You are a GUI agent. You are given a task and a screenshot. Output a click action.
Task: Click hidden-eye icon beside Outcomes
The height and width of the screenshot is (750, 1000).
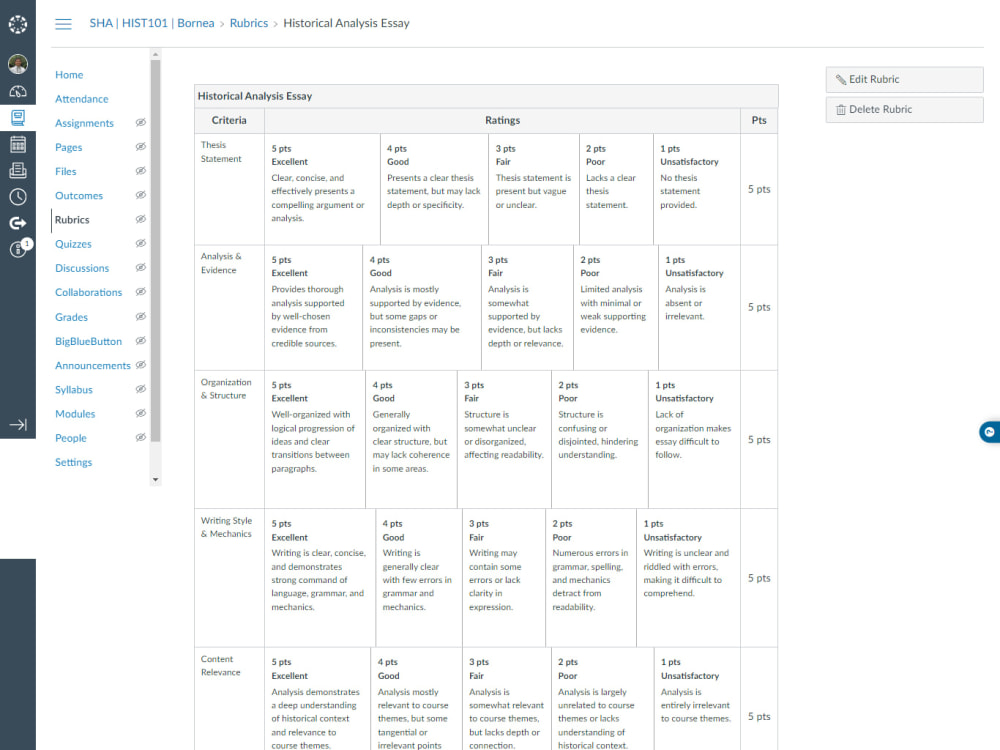(141, 195)
